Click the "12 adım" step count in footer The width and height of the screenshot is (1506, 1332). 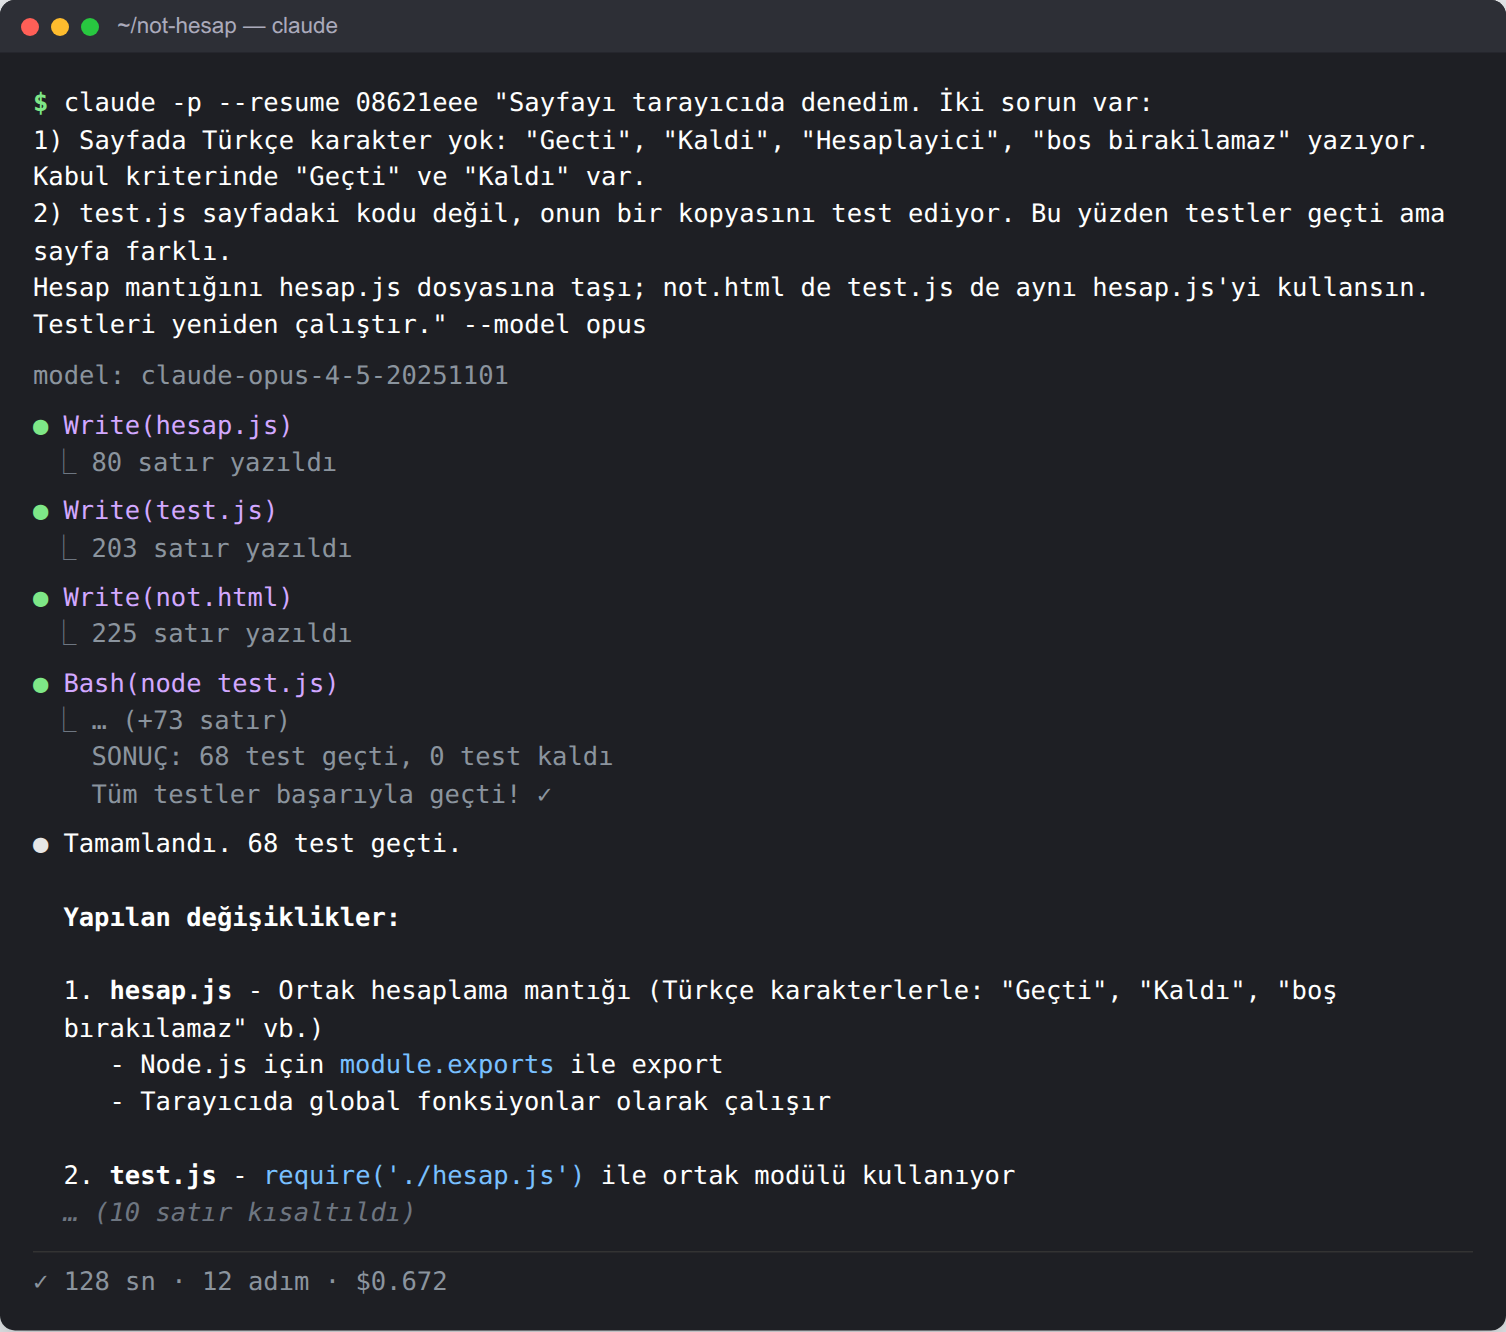tap(256, 1282)
